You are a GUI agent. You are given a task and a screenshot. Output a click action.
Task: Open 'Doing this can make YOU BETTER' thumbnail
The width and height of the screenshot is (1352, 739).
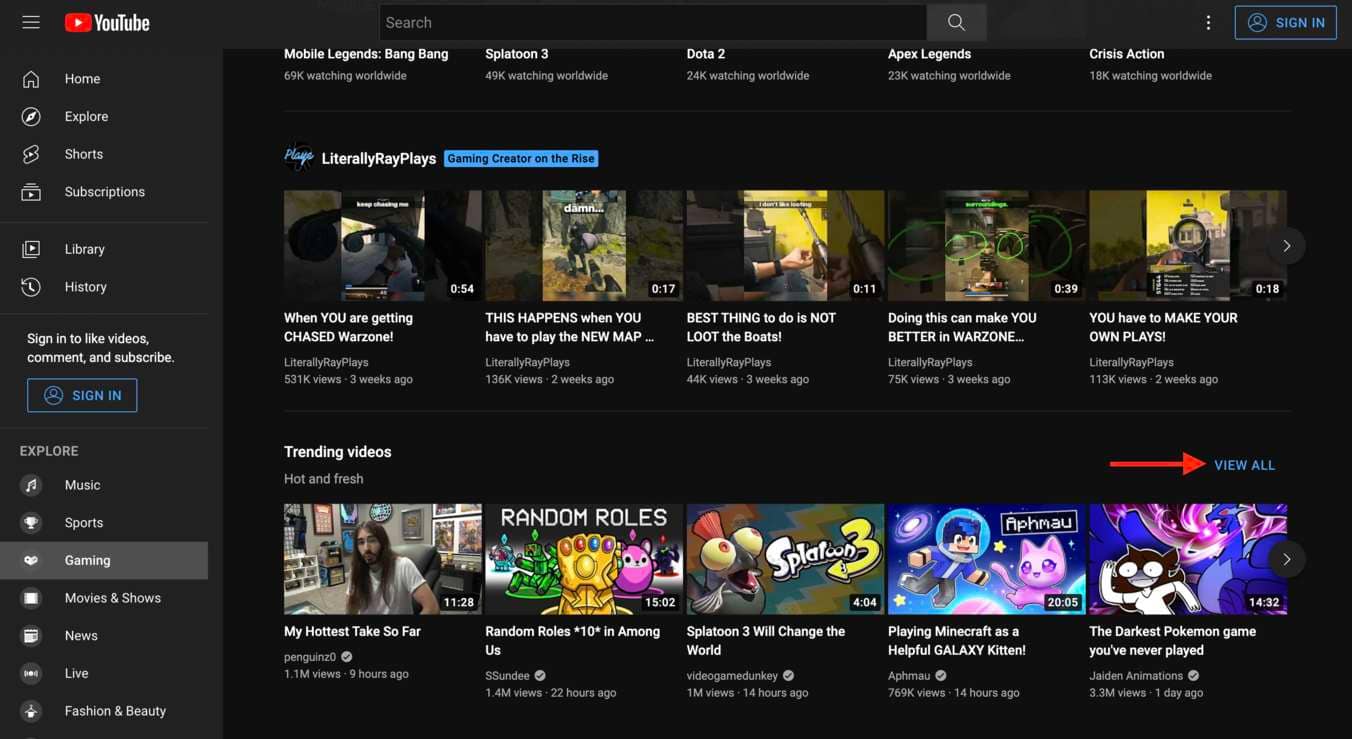pyautogui.click(x=987, y=246)
